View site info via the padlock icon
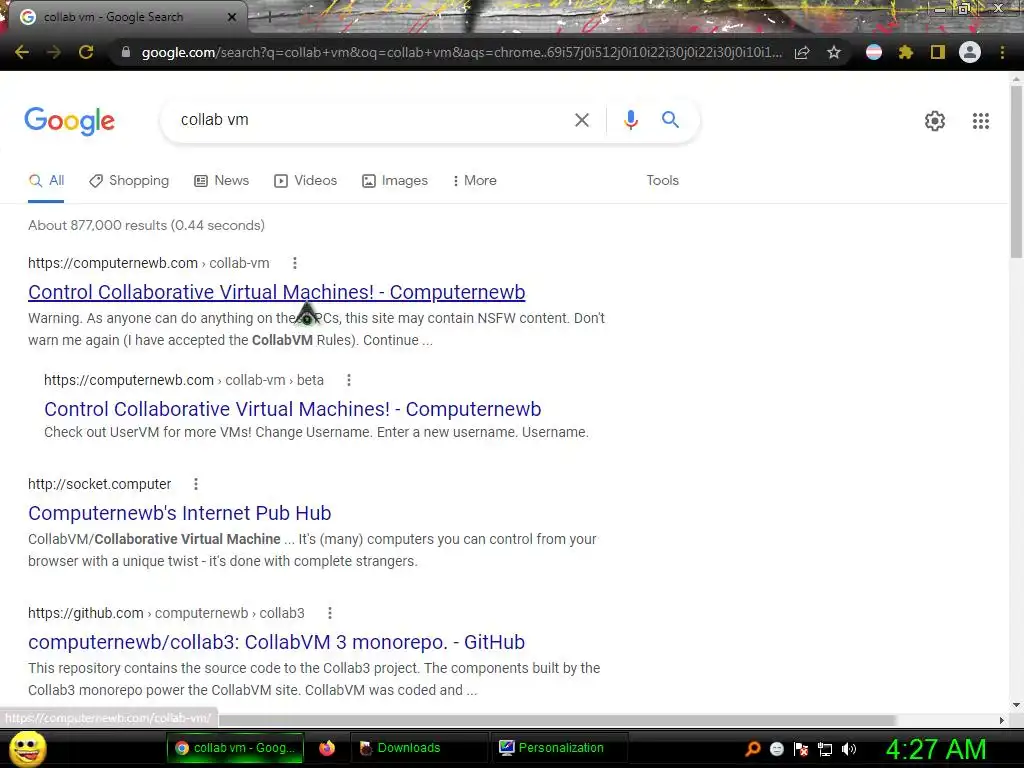The height and width of the screenshot is (768, 1024). coord(126,52)
